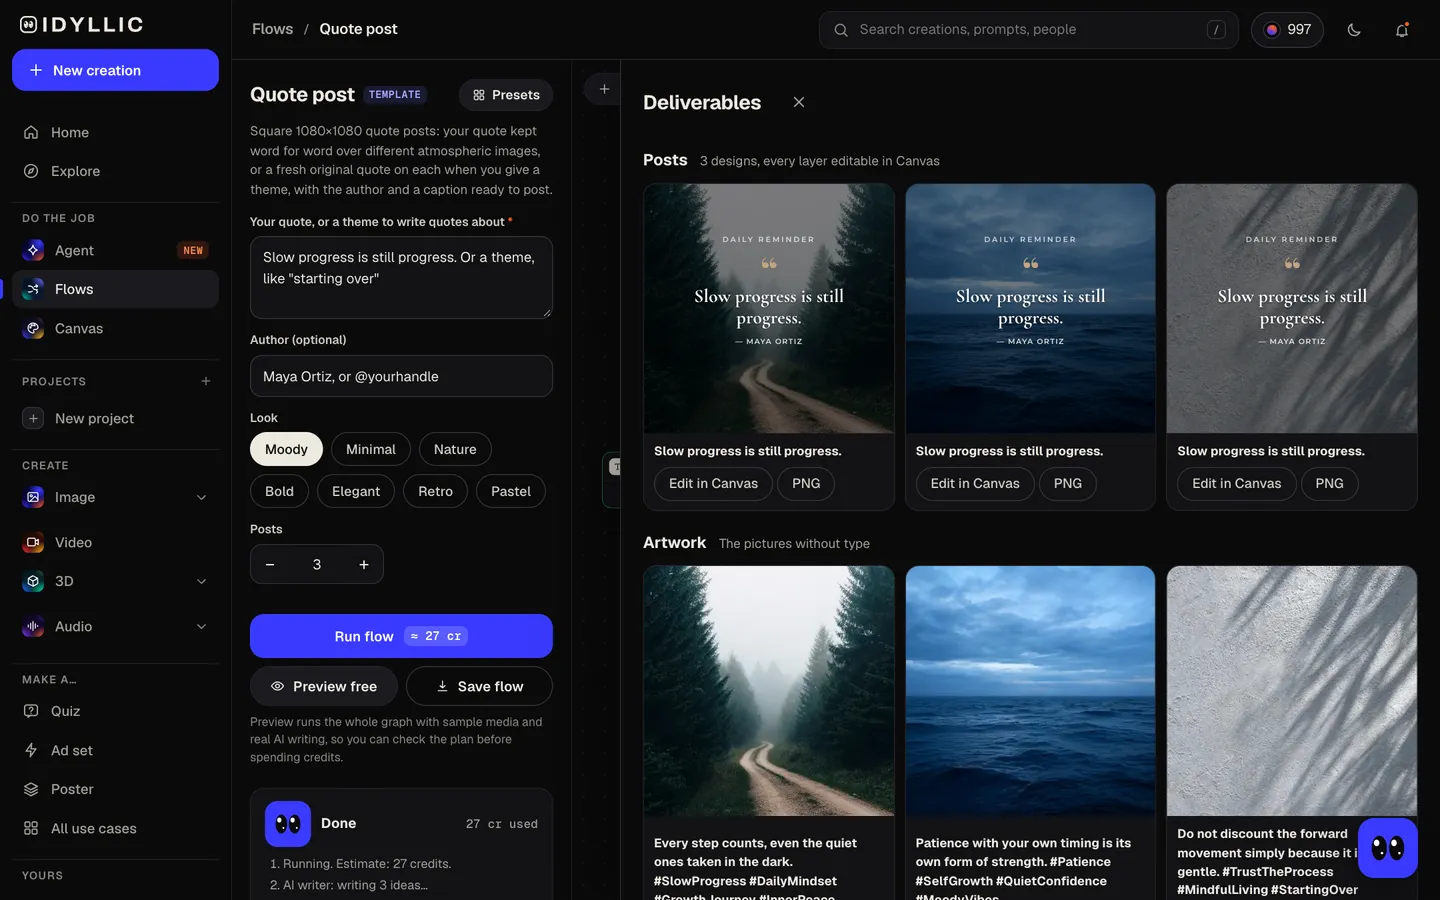Click the IDYLLIC logo
This screenshot has width=1440, height=900.
[x=82, y=25]
